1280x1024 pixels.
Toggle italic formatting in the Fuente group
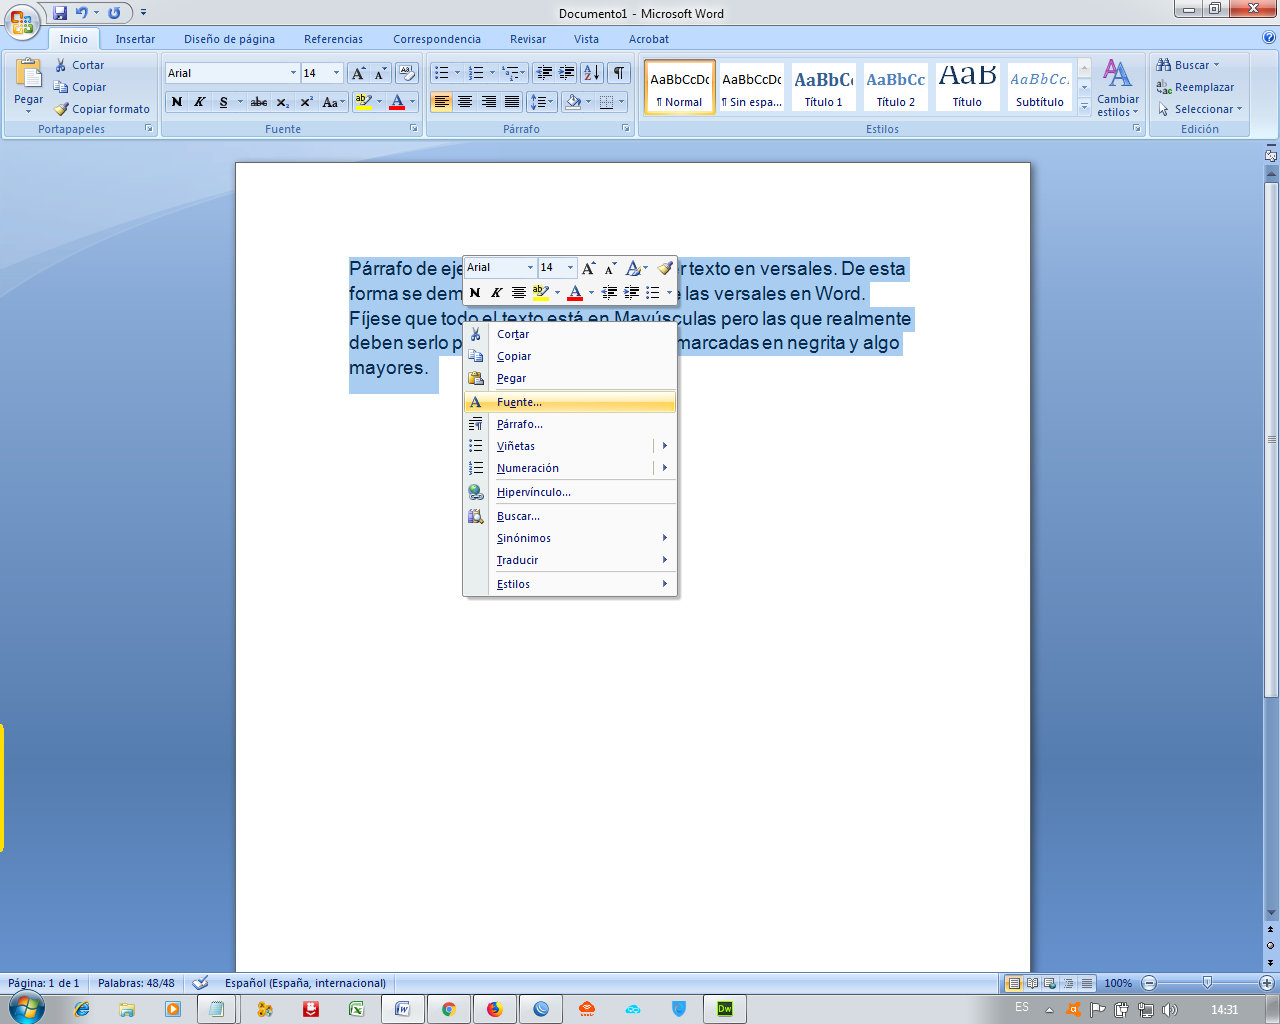(199, 102)
